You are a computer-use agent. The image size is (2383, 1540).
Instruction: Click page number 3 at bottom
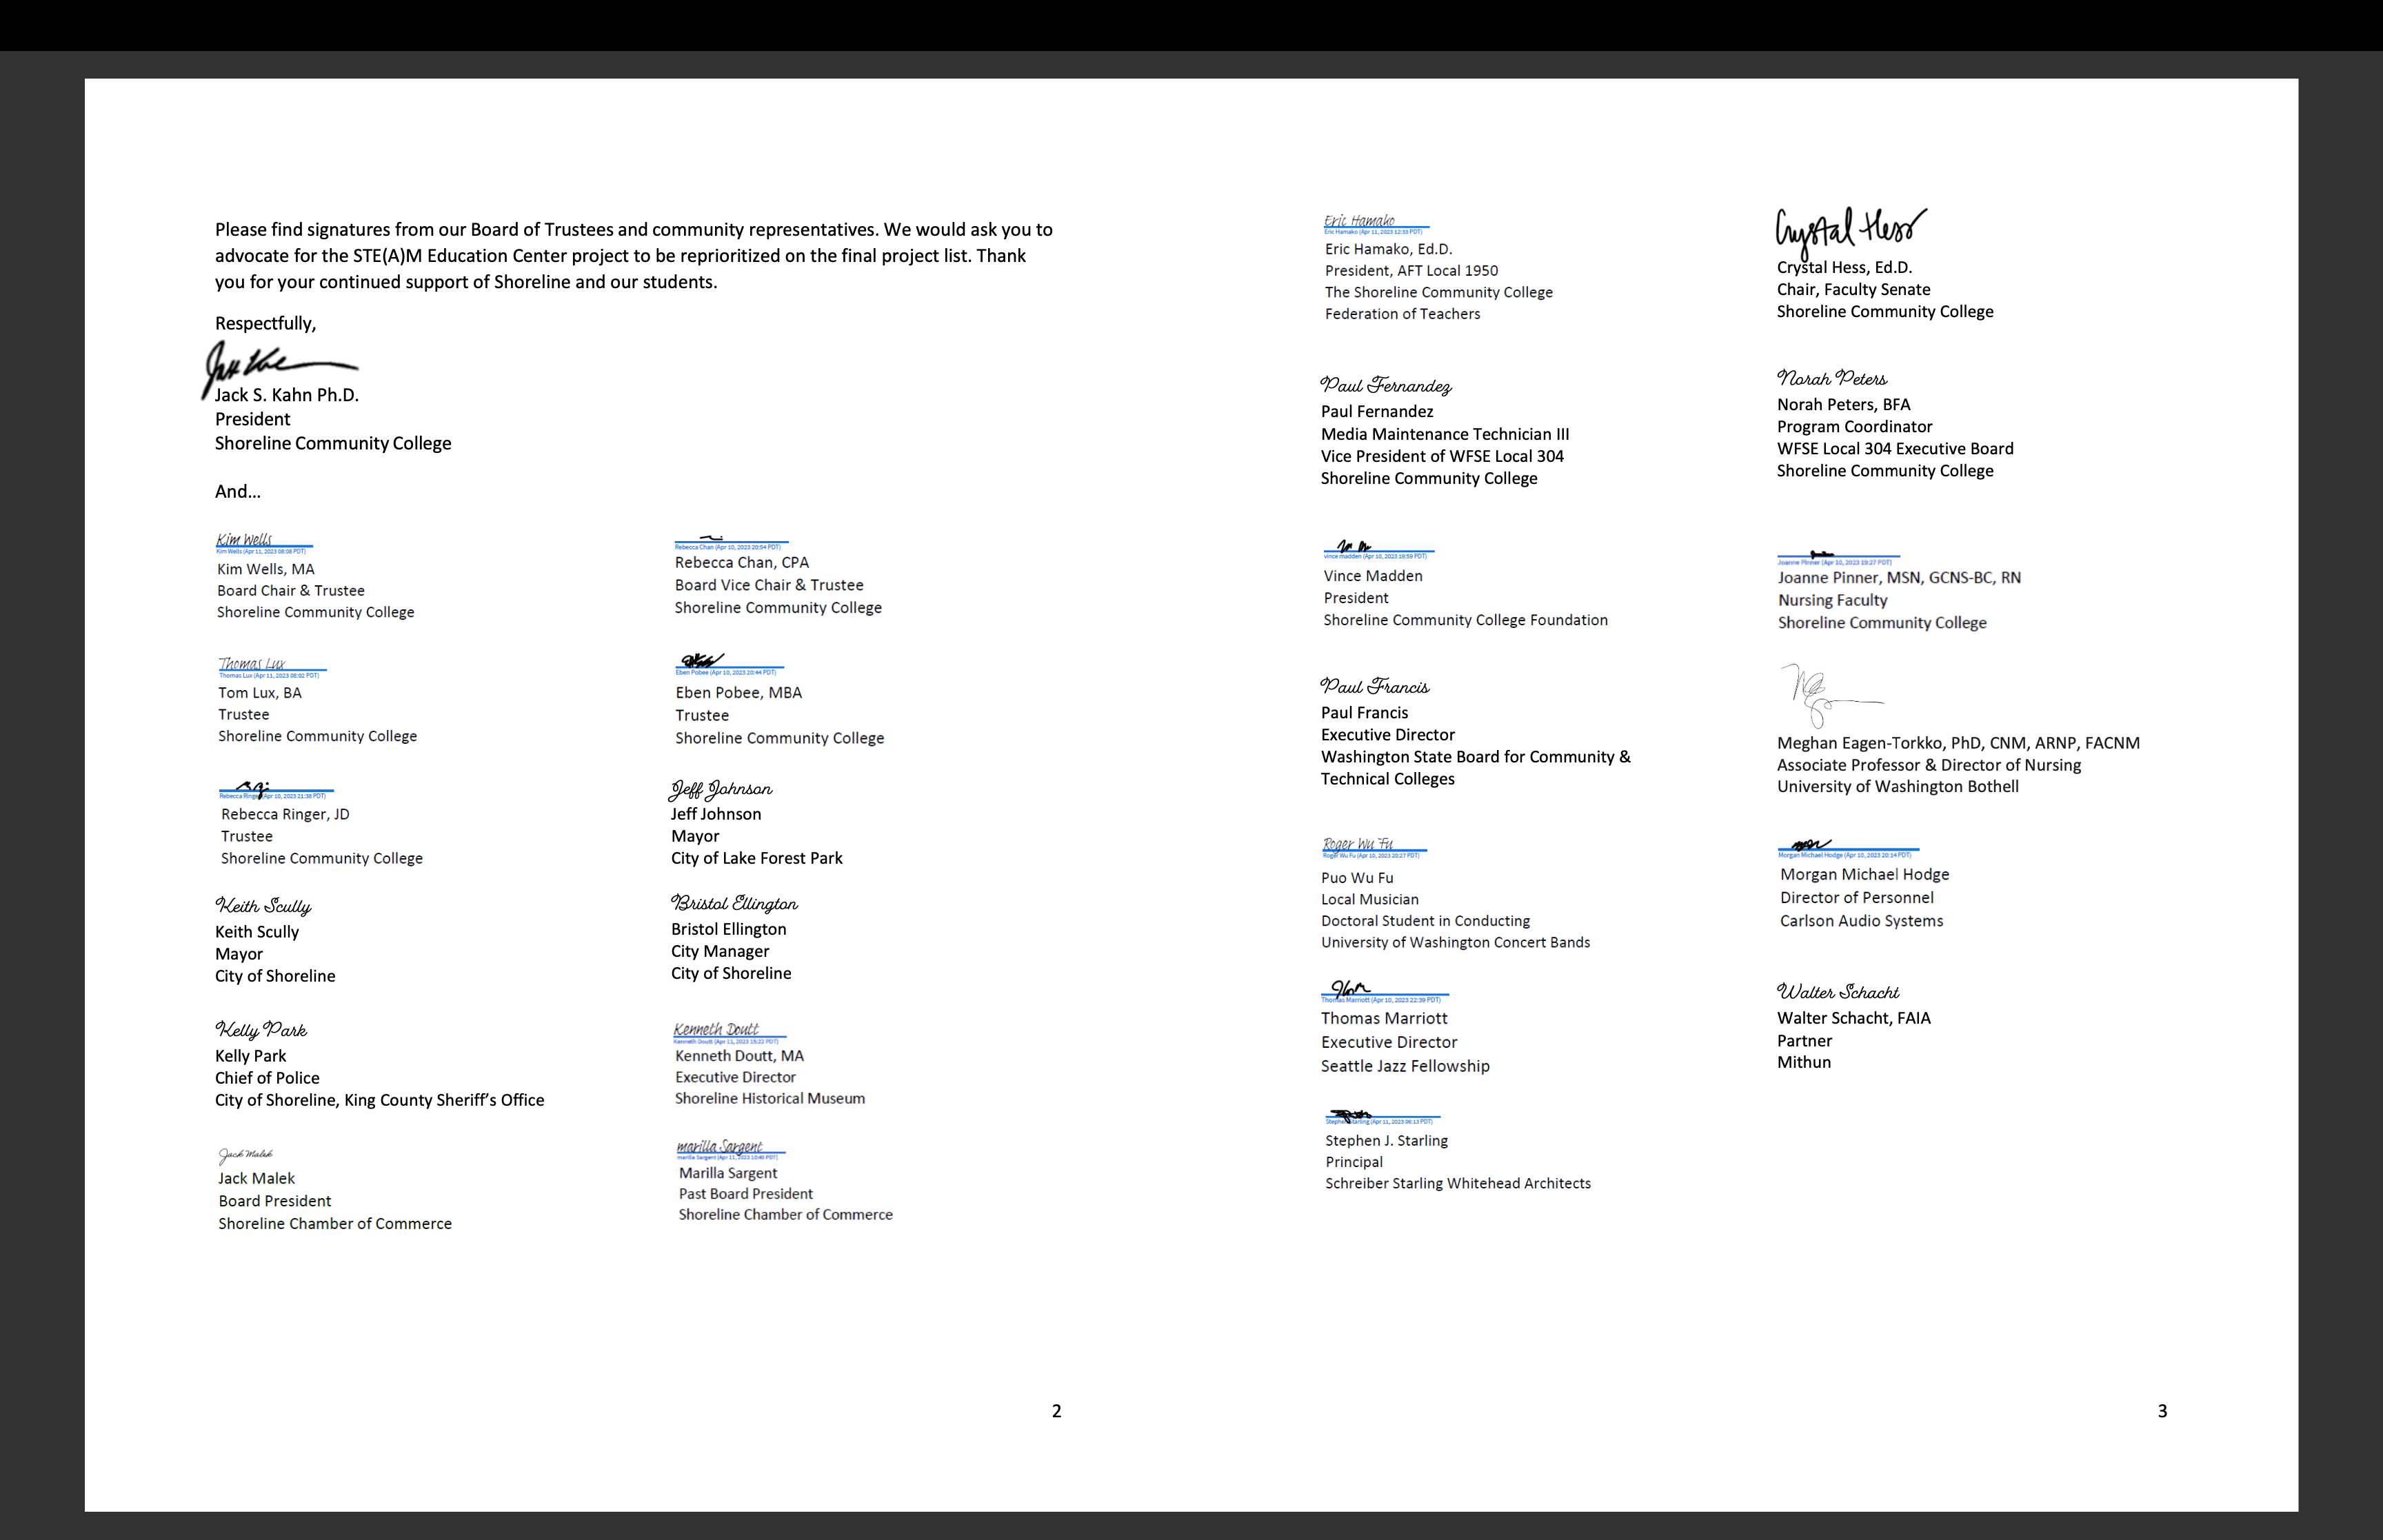point(2162,1411)
